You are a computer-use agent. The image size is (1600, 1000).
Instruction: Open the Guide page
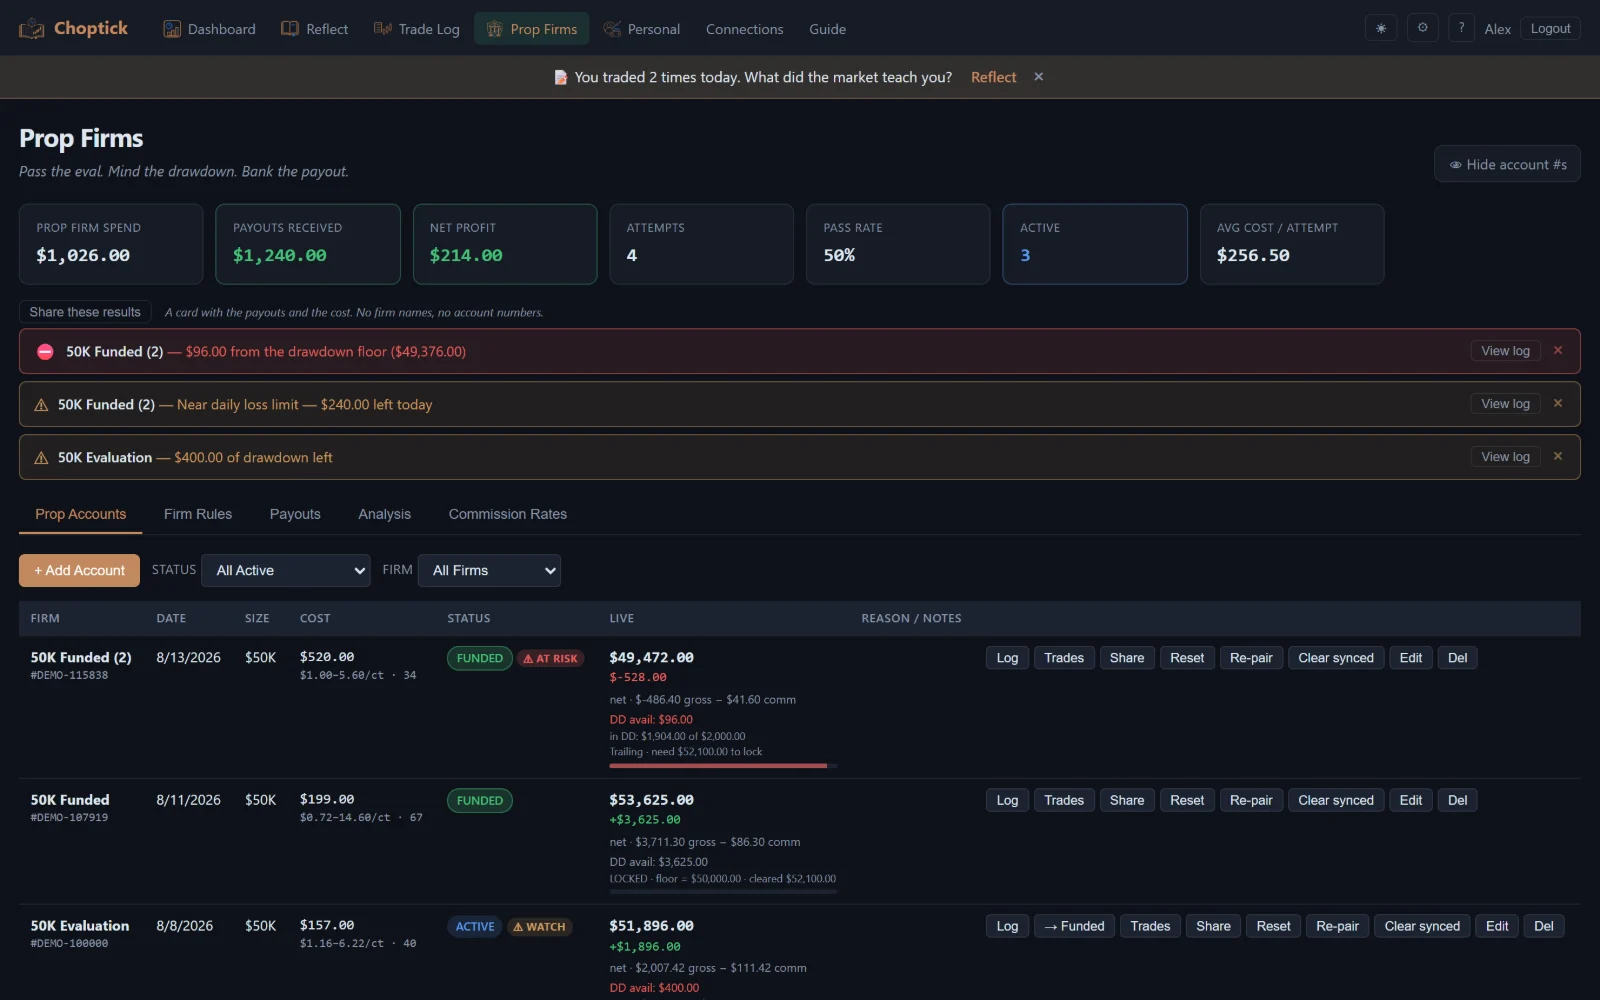pos(827,29)
